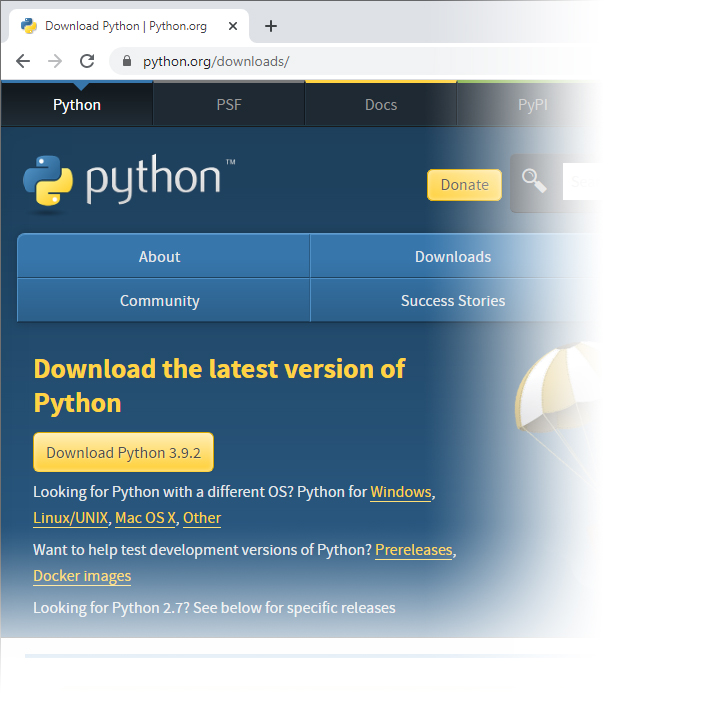Open the Docker images link
The image size is (707, 707).
pos(82,576)
